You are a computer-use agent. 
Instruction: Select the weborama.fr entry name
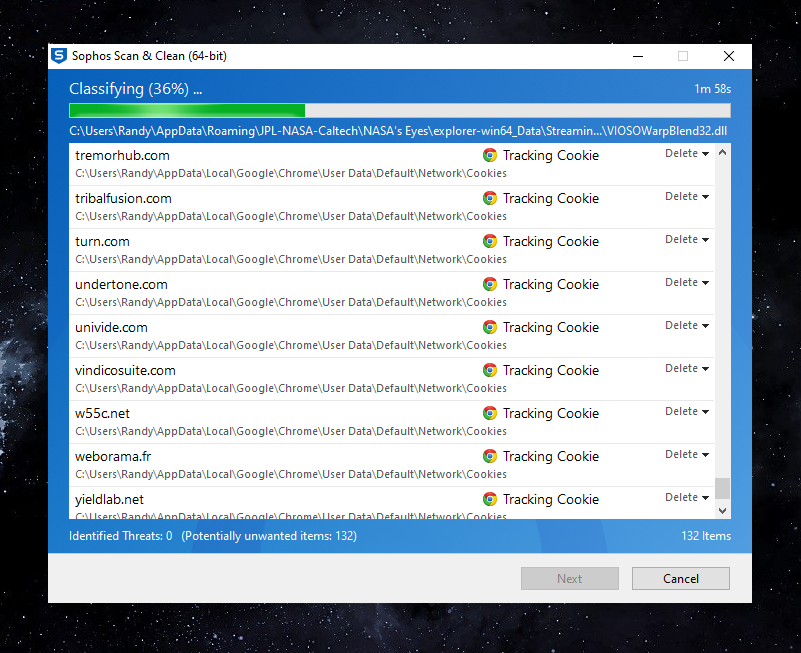[x=113, y=456]
